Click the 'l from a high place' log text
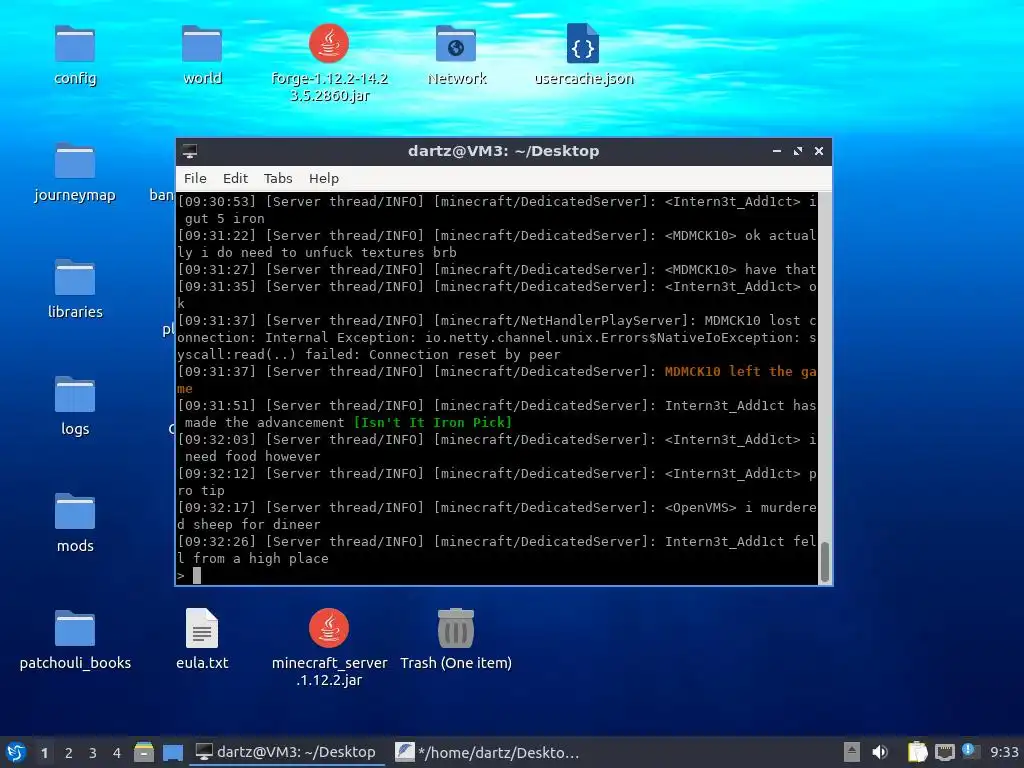The height and width of the screenshot is (768, 1024). point(253,558)
